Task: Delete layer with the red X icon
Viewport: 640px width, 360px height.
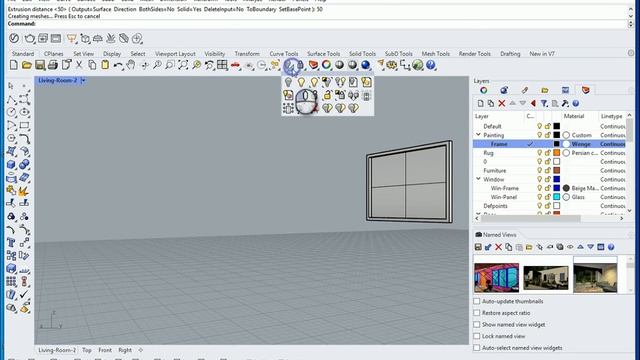Action: (x=502, y=104)
